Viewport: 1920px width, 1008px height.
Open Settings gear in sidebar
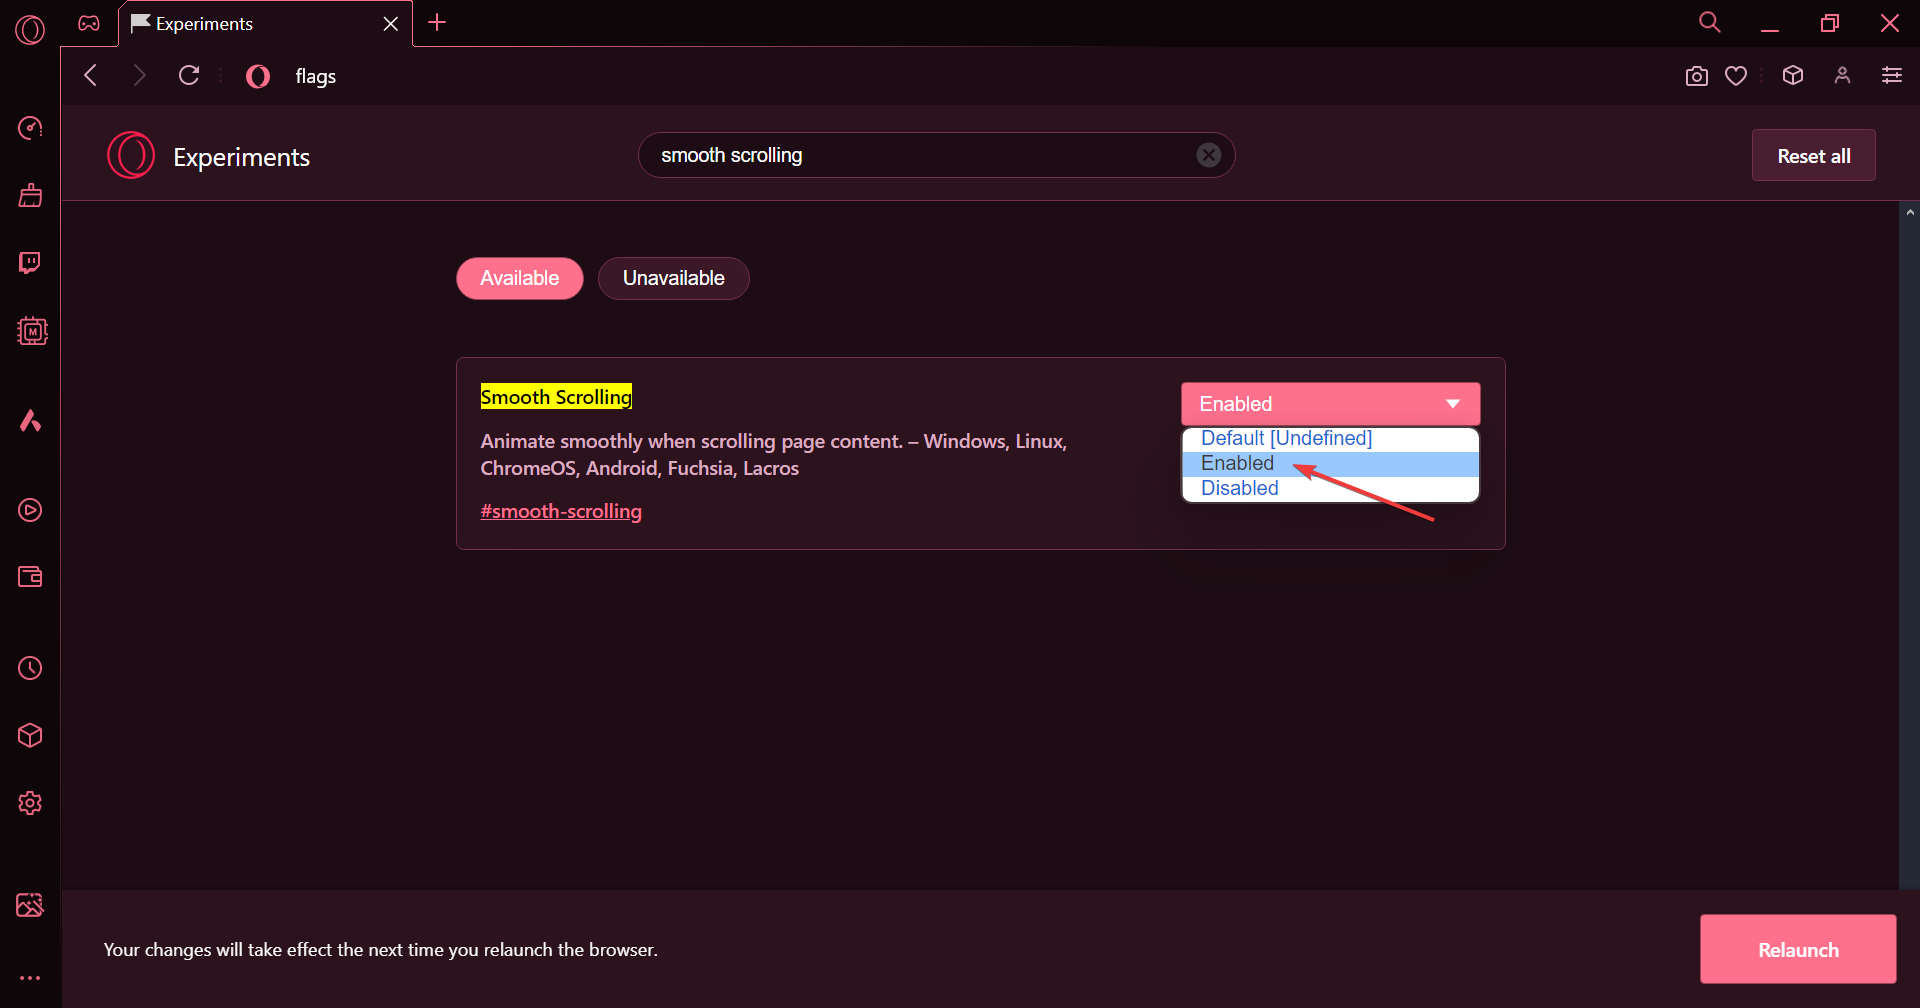tap(30, 803)
